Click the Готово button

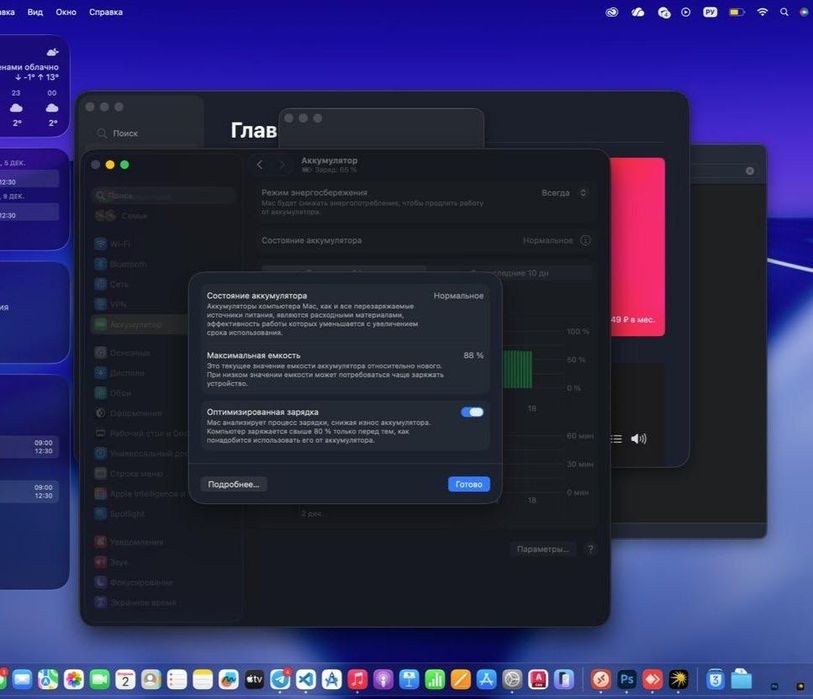(469, 484)
